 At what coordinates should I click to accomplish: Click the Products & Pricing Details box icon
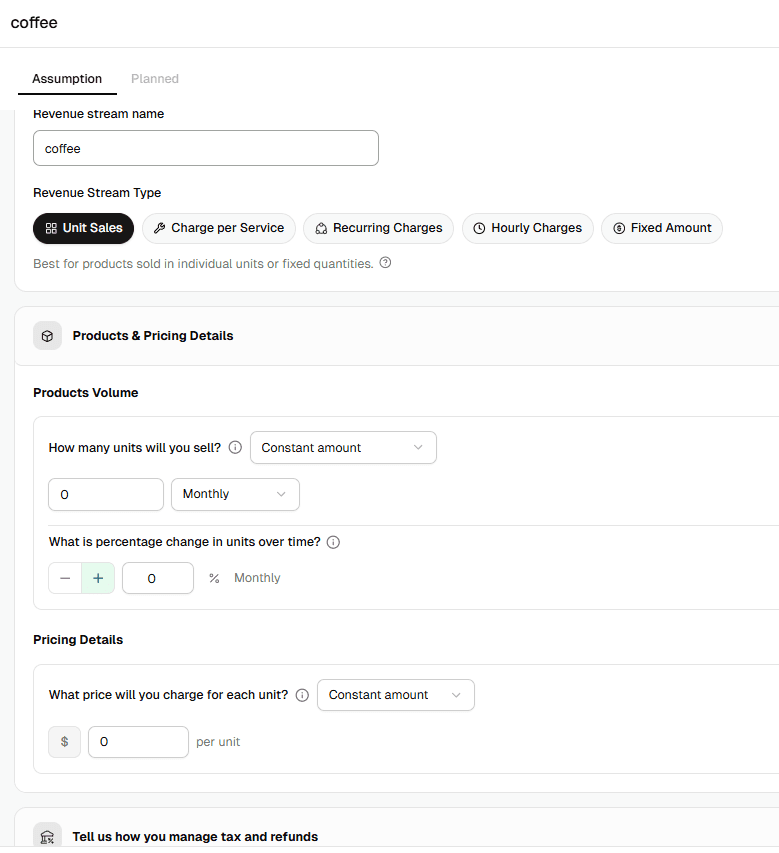point(47,336)
